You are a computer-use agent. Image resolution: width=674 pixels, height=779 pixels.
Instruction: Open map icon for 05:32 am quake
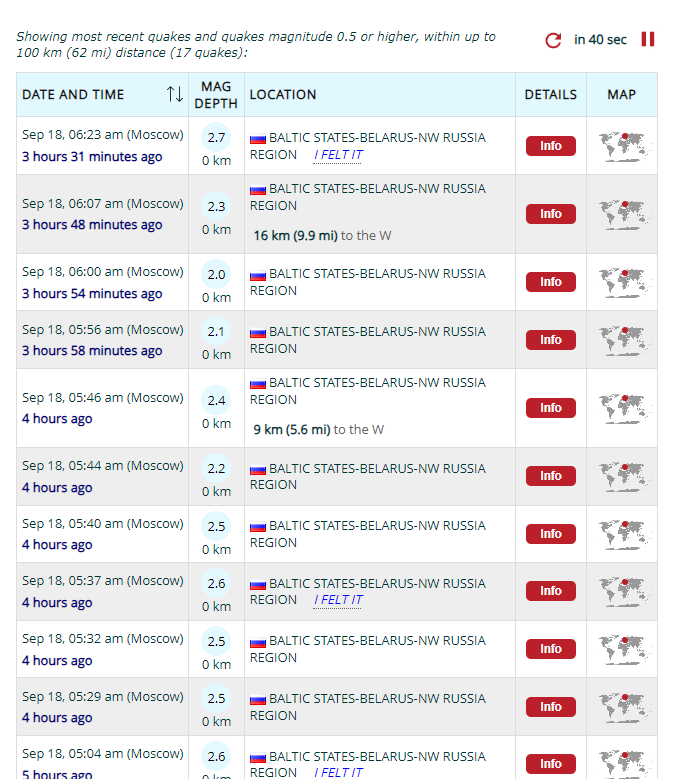tap(621, 649)
